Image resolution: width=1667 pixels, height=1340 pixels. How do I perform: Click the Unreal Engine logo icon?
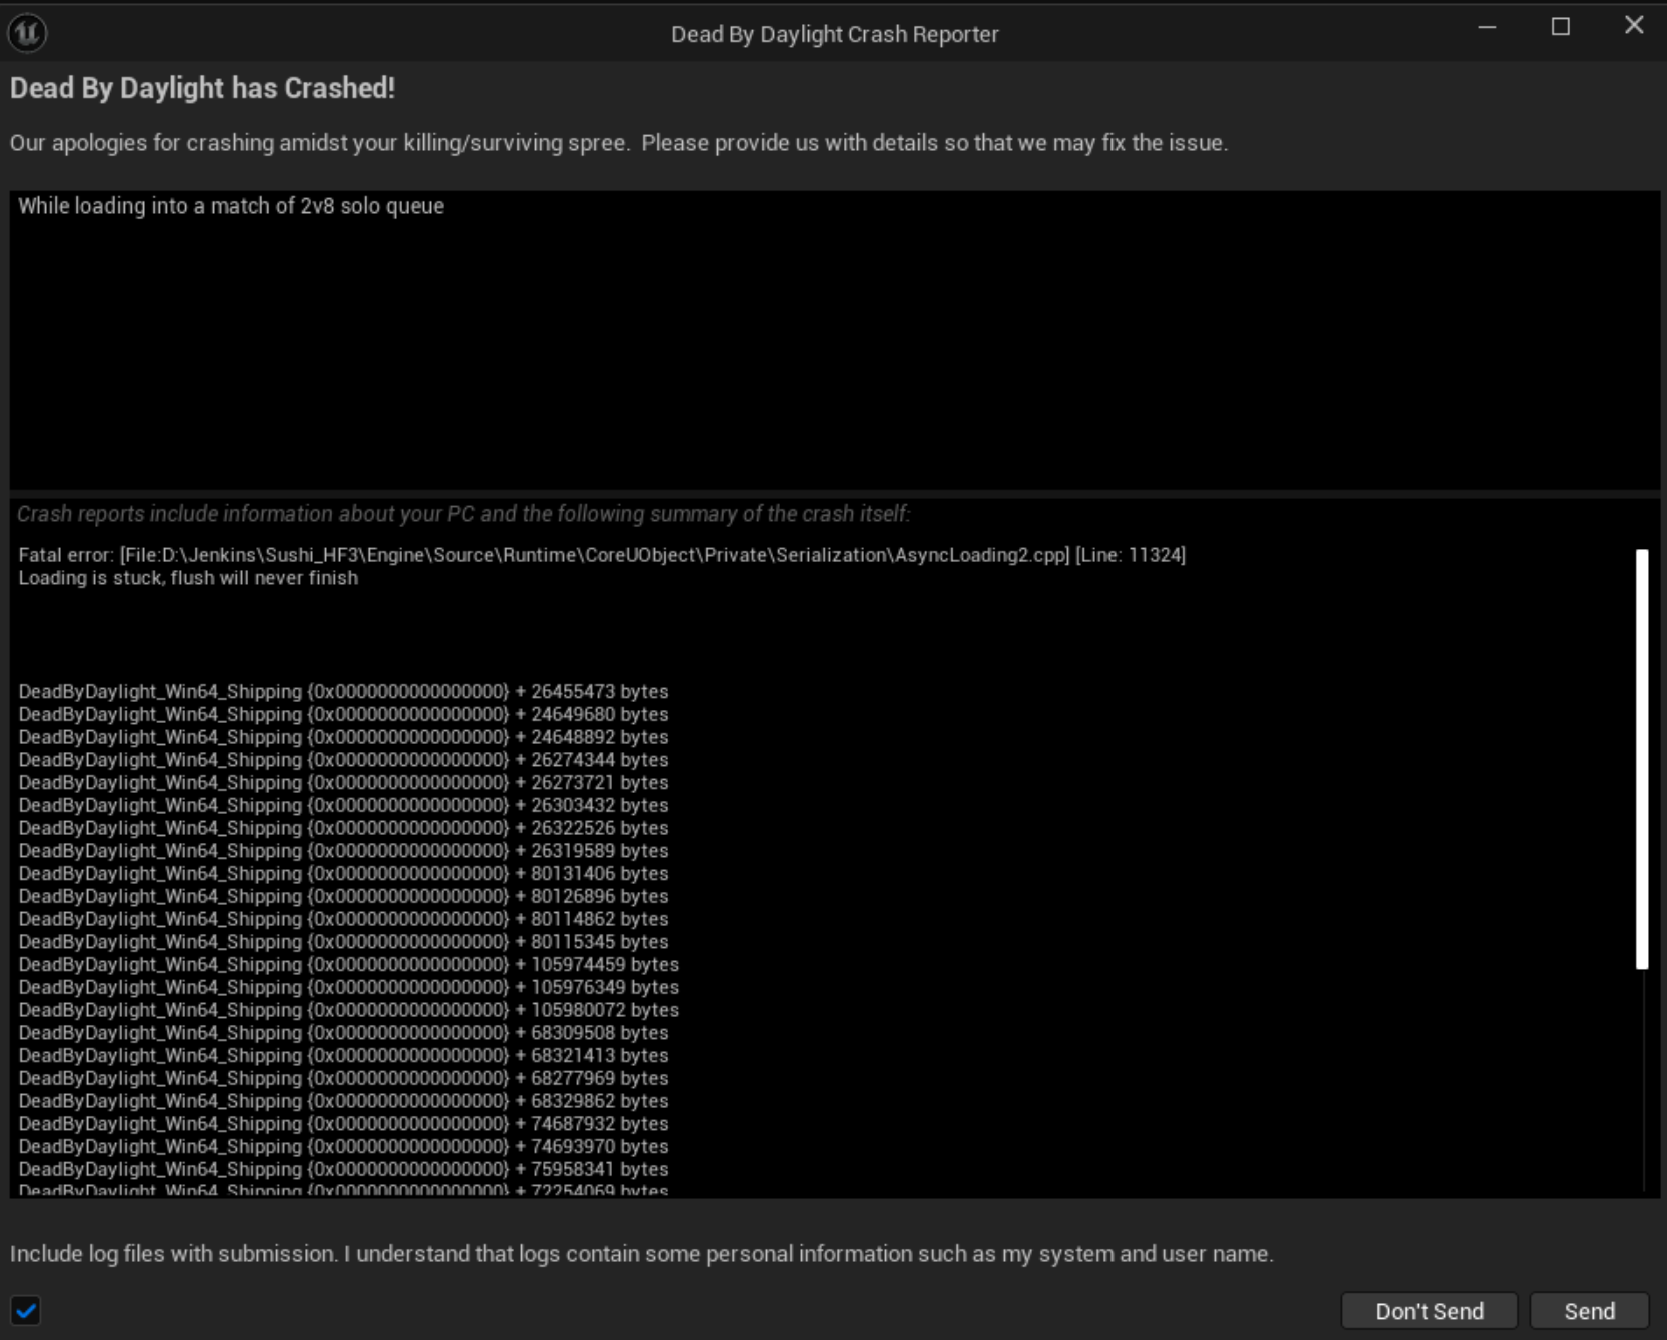[27, 33]
